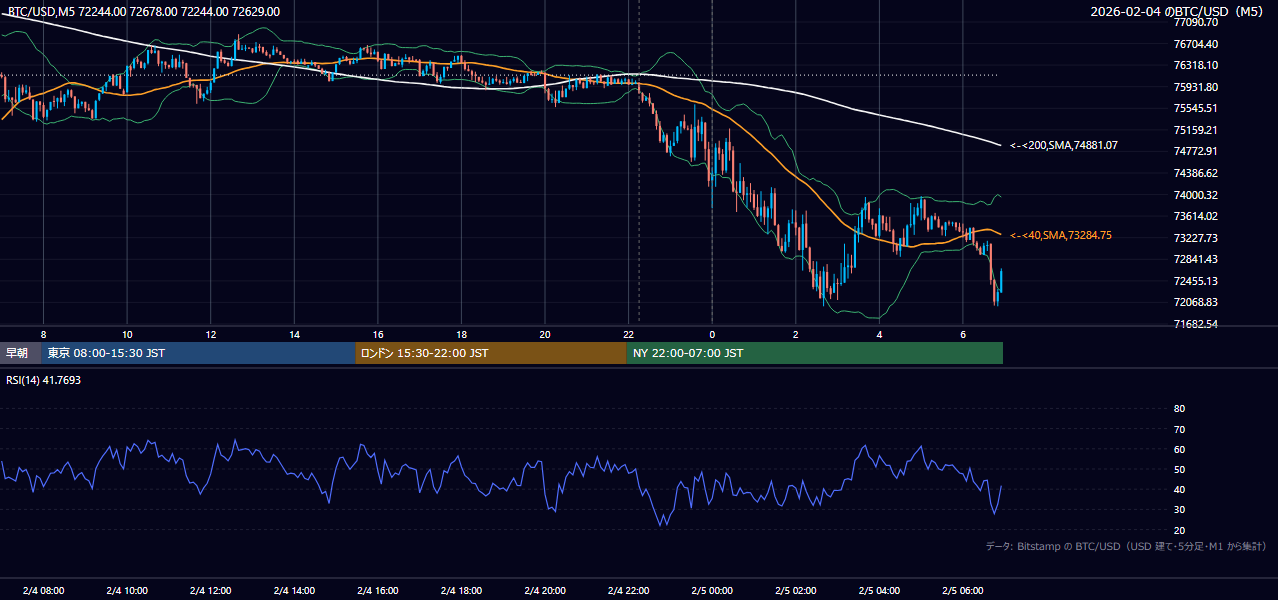Viewport: 1278px width, 600px height.
Task: Click the 73227.73 price axis label
Action: point(1196,238)
